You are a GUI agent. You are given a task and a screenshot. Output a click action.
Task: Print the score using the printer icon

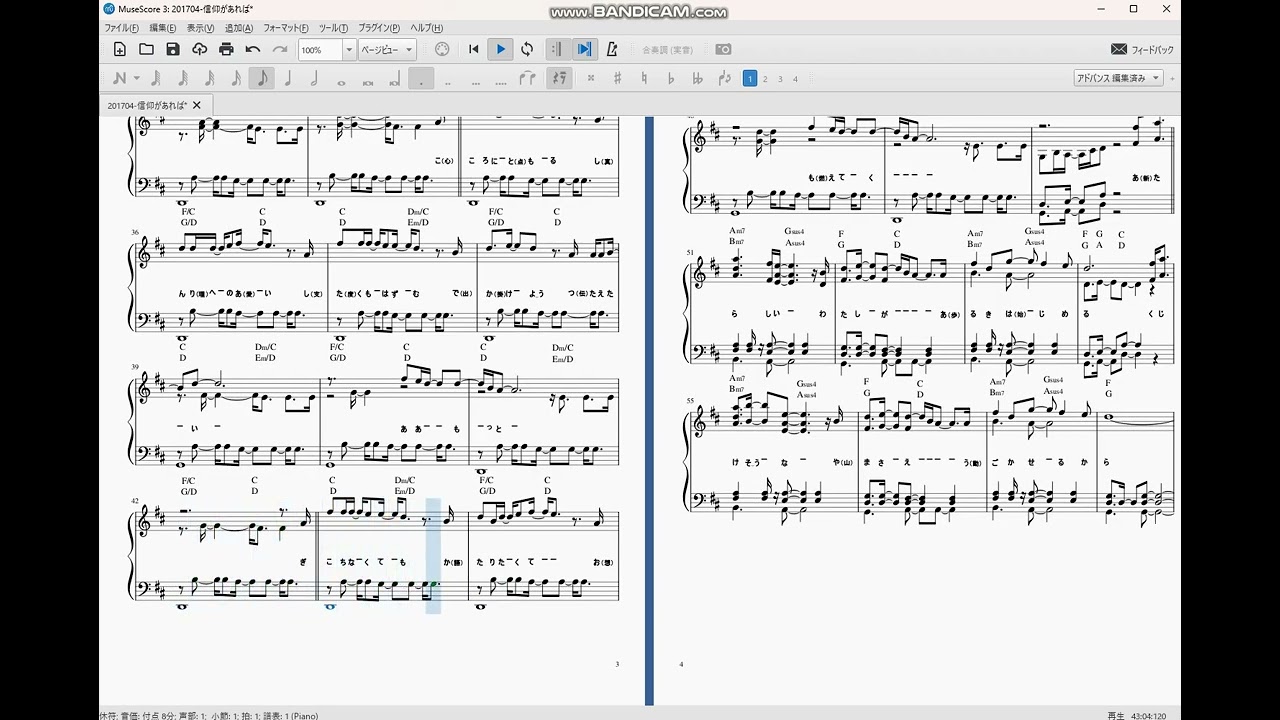tap(226, 49)
